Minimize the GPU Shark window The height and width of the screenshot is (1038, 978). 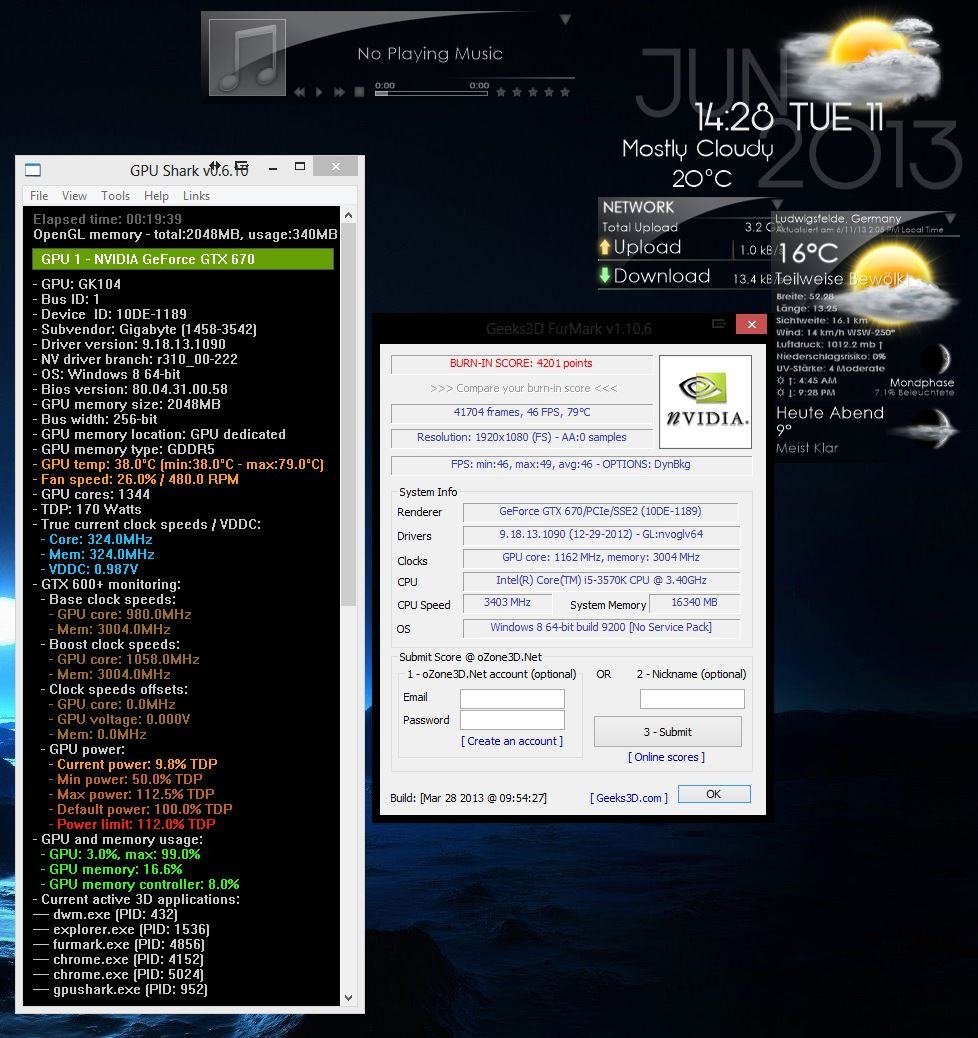point(273,168)
